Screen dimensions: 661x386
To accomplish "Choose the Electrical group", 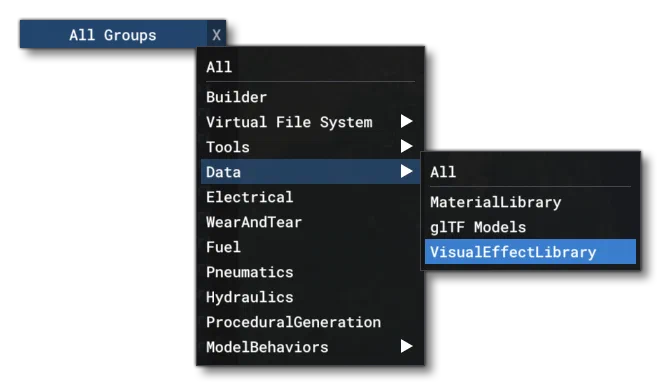I will tap(310, 197).
